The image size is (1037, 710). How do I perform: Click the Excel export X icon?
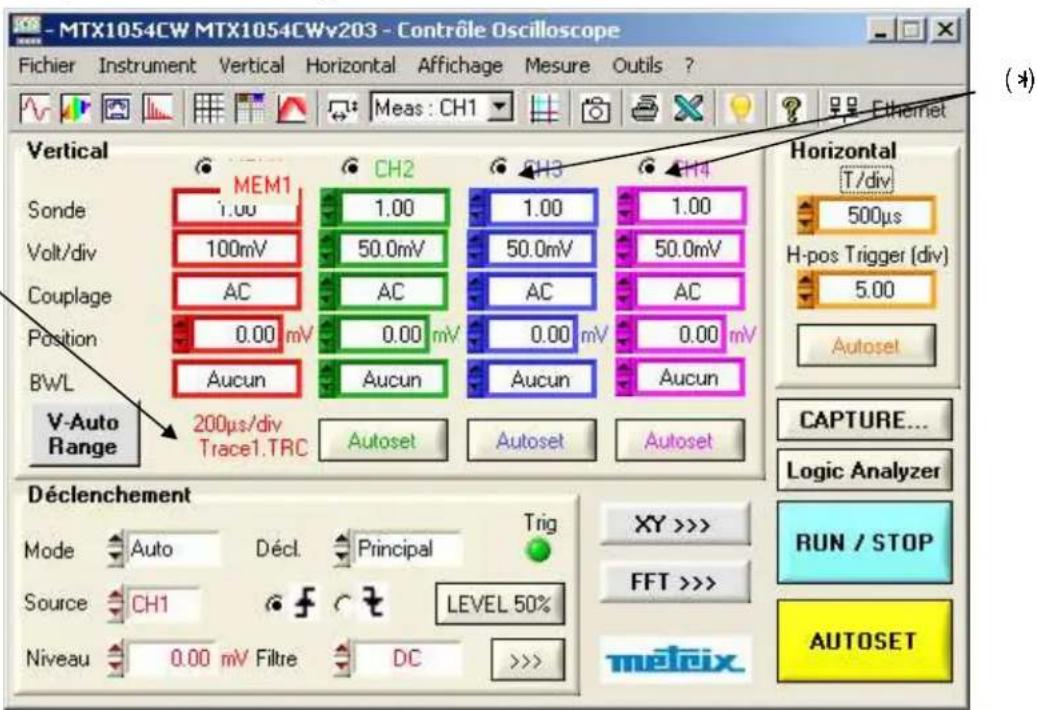688,109
